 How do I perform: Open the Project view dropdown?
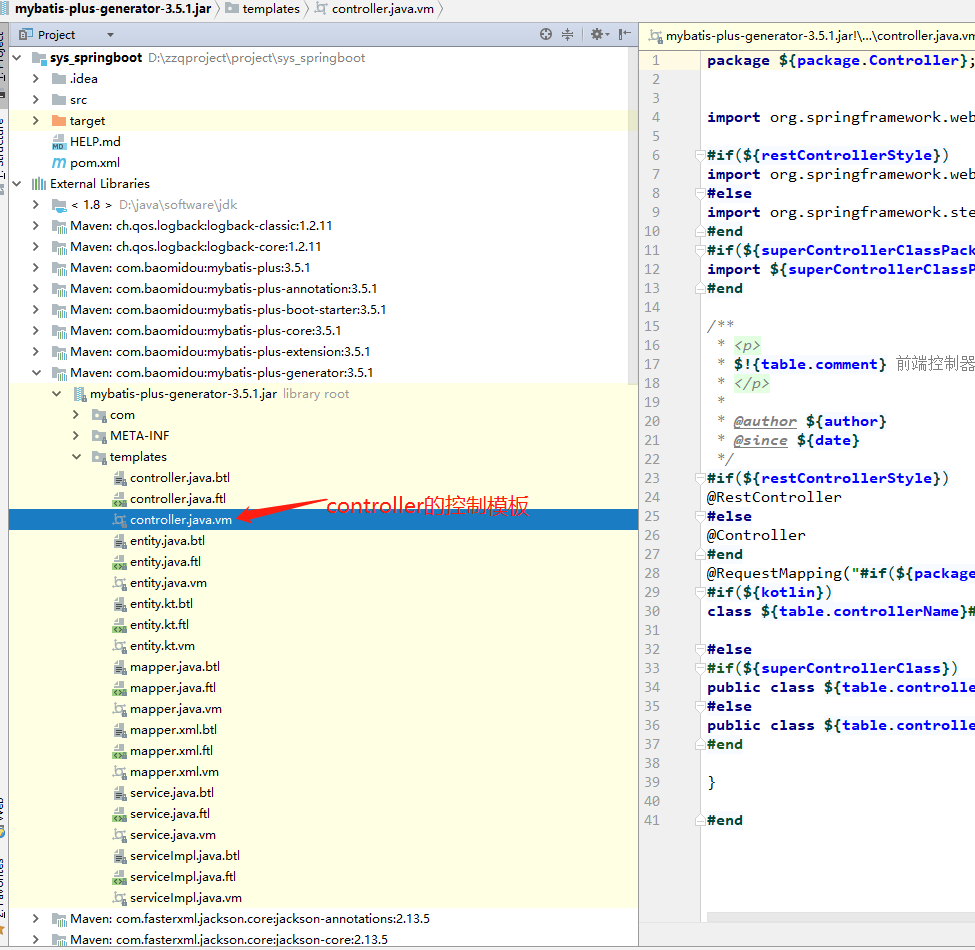point(110,35)
